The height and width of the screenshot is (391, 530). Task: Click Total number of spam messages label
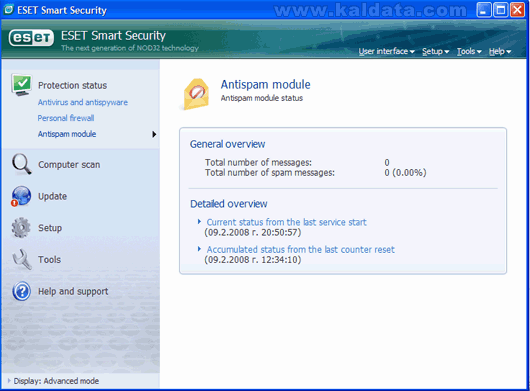270,173
